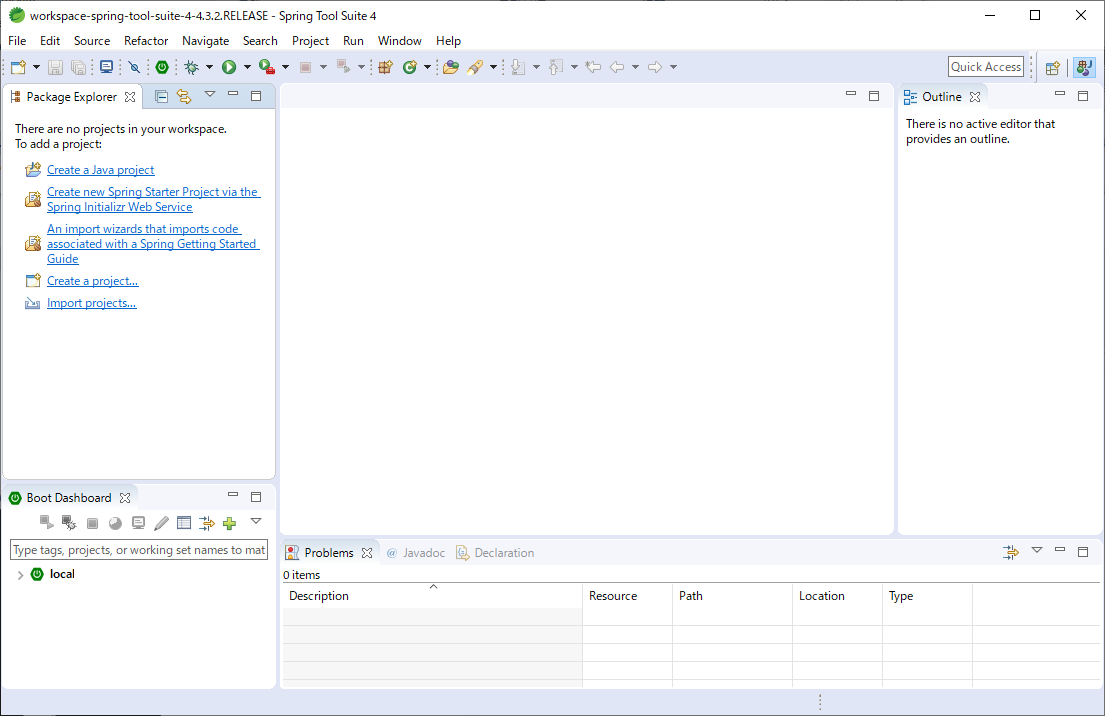Open the Package Explorer View Menu triangle

pos(209,94)
